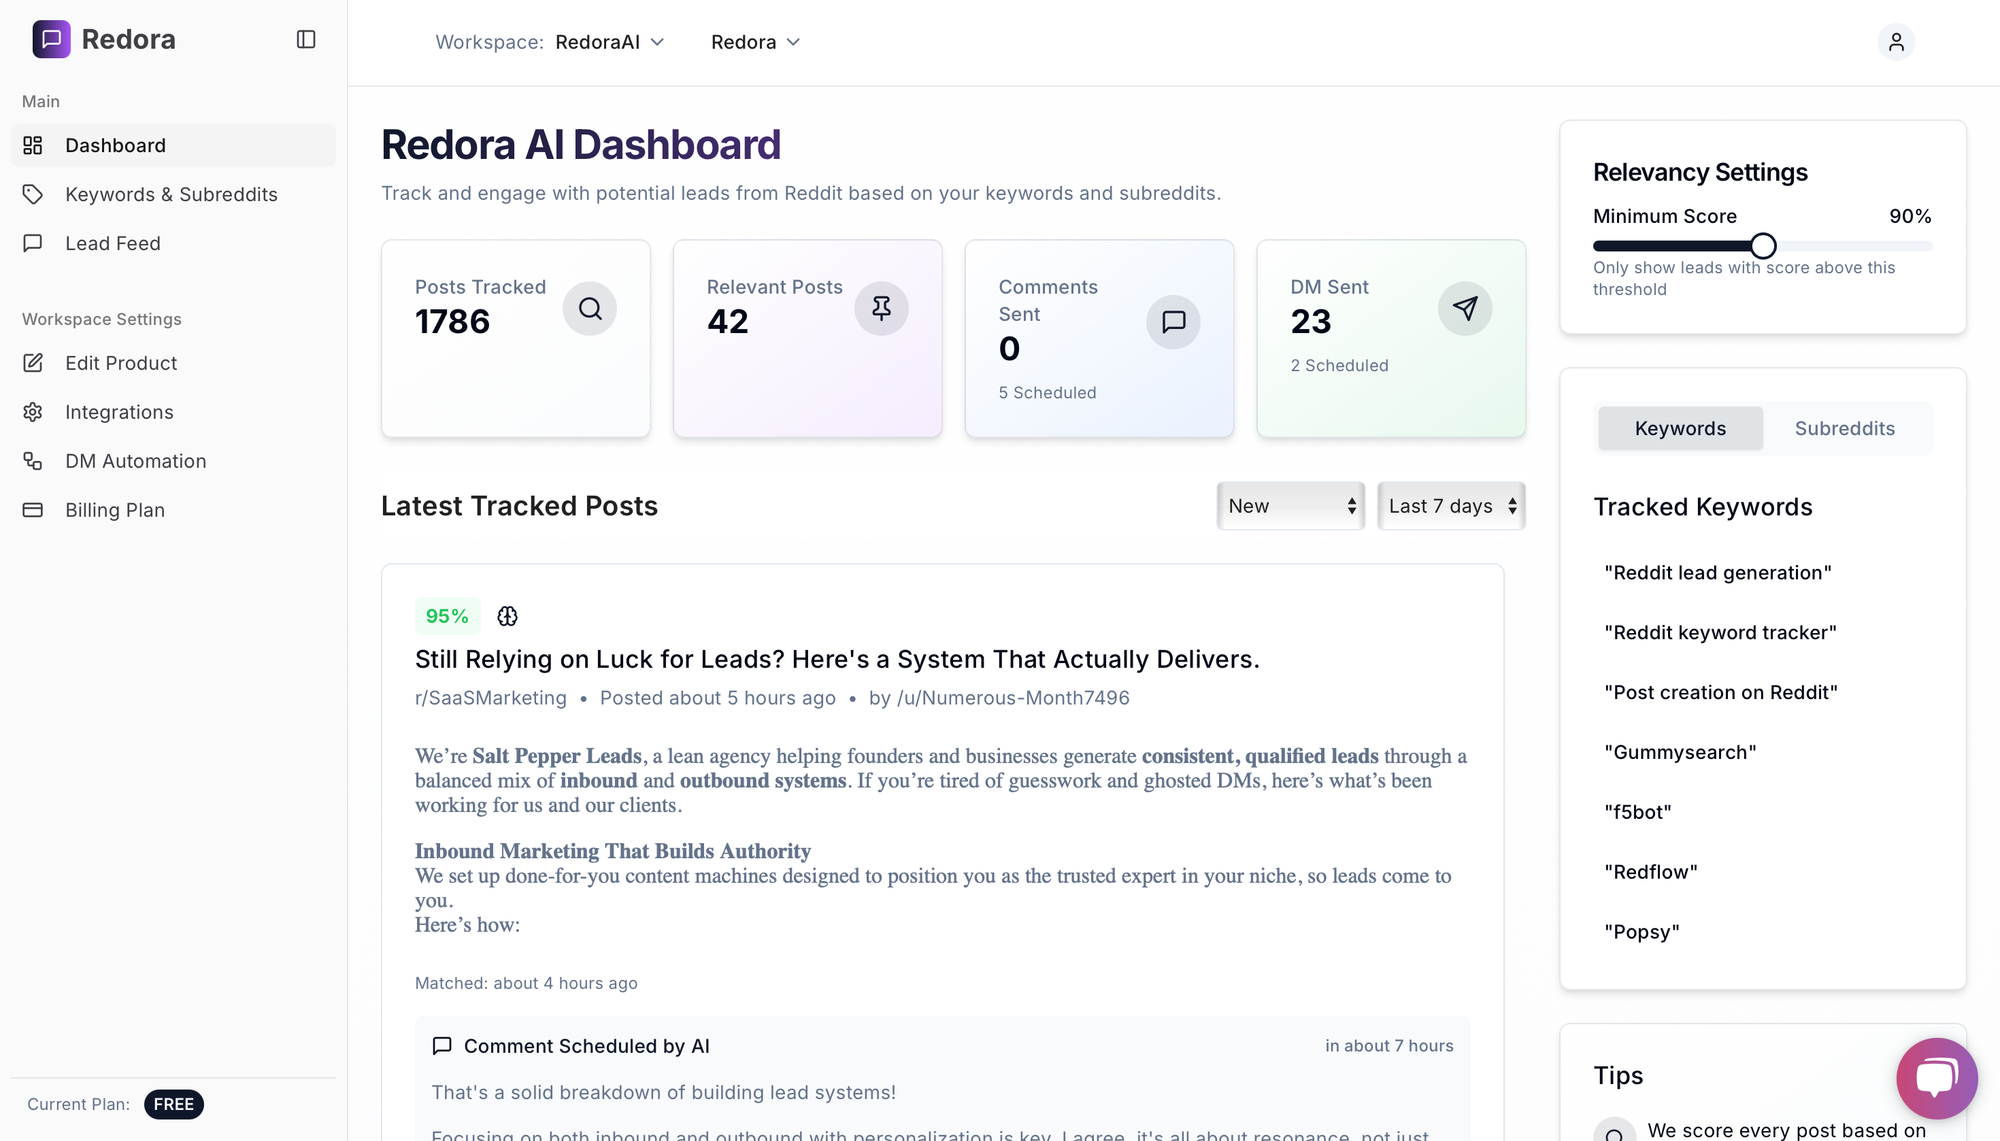Open Keywords & Subreddits in sidebar
The width and height of the screenshot is (2000, 1141).
click(173, 194)
